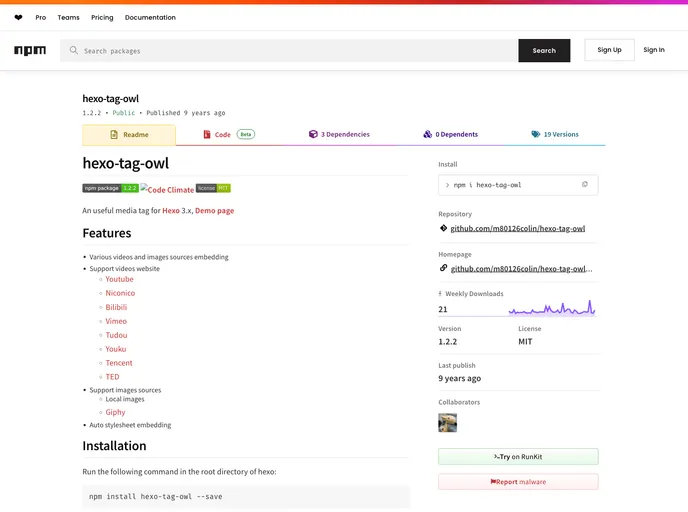Click the Dependents cubes icon
The width and height of the screenshot is (688, 512).
coord(427,134)
